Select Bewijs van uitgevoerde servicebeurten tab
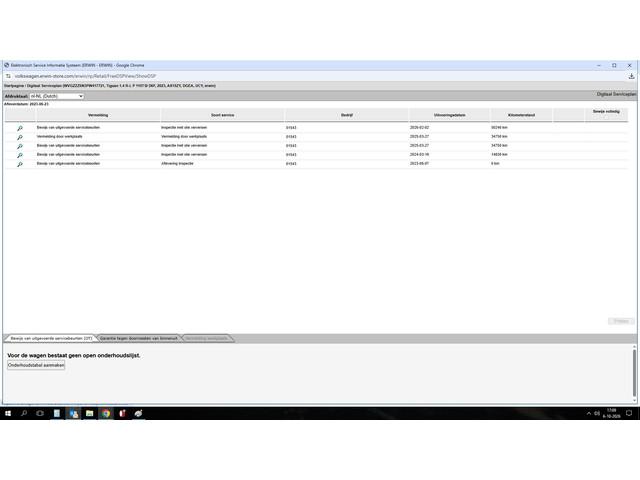 (x=51, y=338)
